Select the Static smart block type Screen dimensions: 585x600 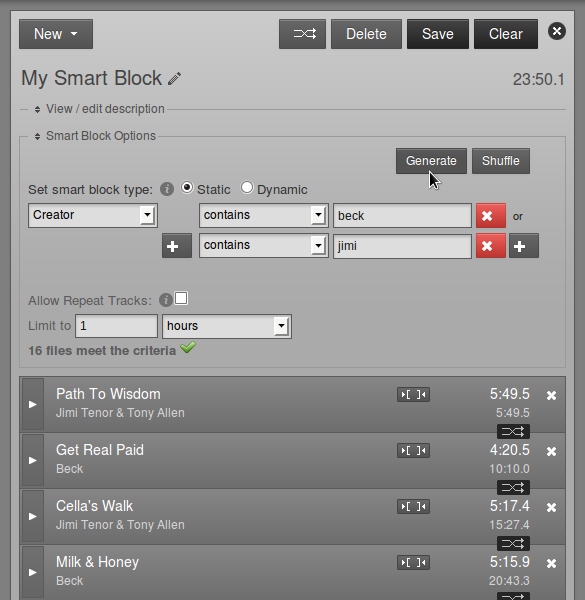point(187,188)
